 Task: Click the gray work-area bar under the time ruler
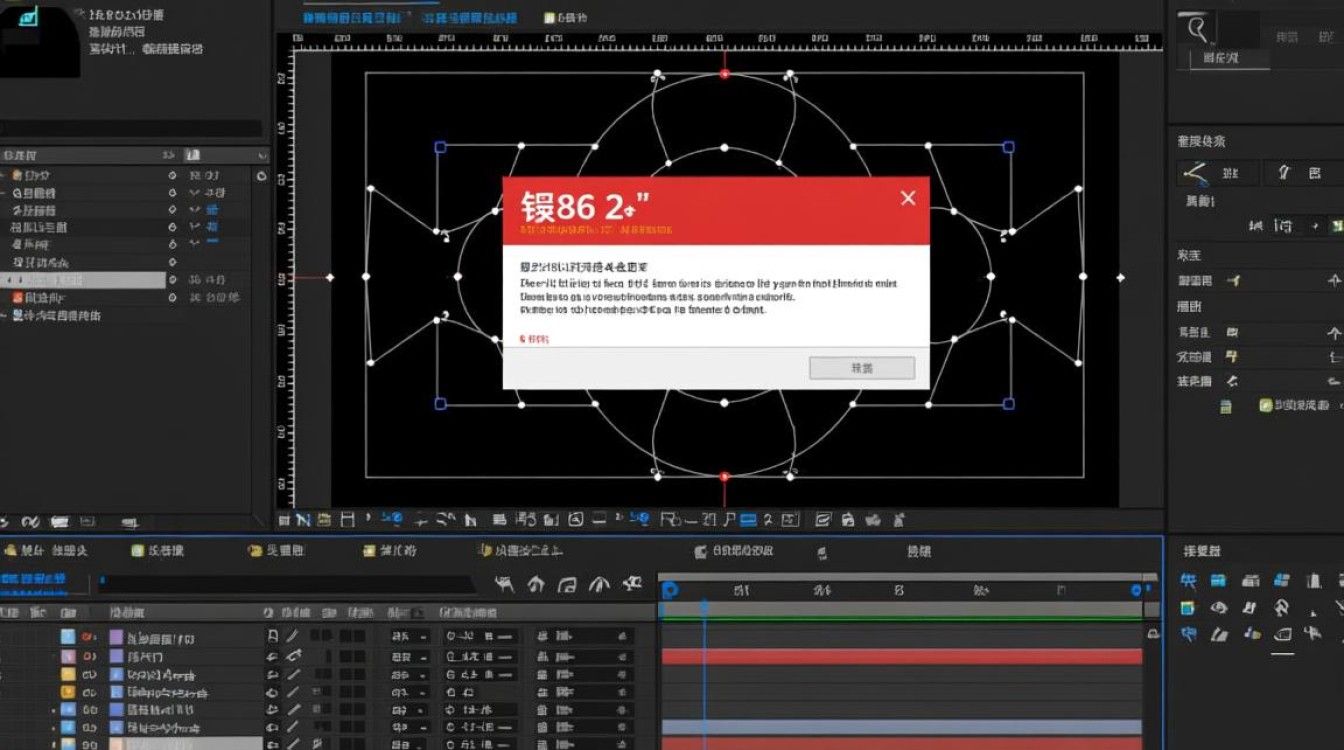point(902,609)
